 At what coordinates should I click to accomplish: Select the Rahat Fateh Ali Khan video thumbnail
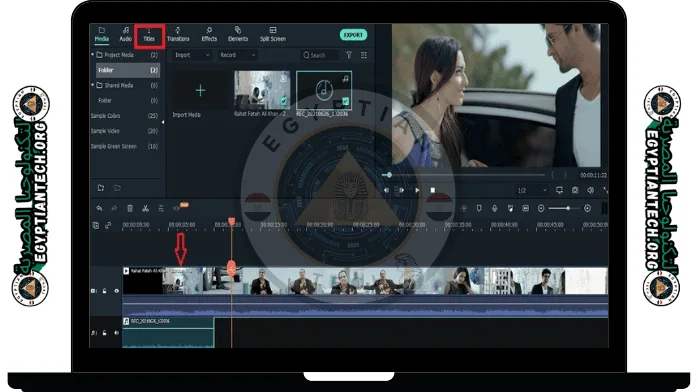point(262,90)
